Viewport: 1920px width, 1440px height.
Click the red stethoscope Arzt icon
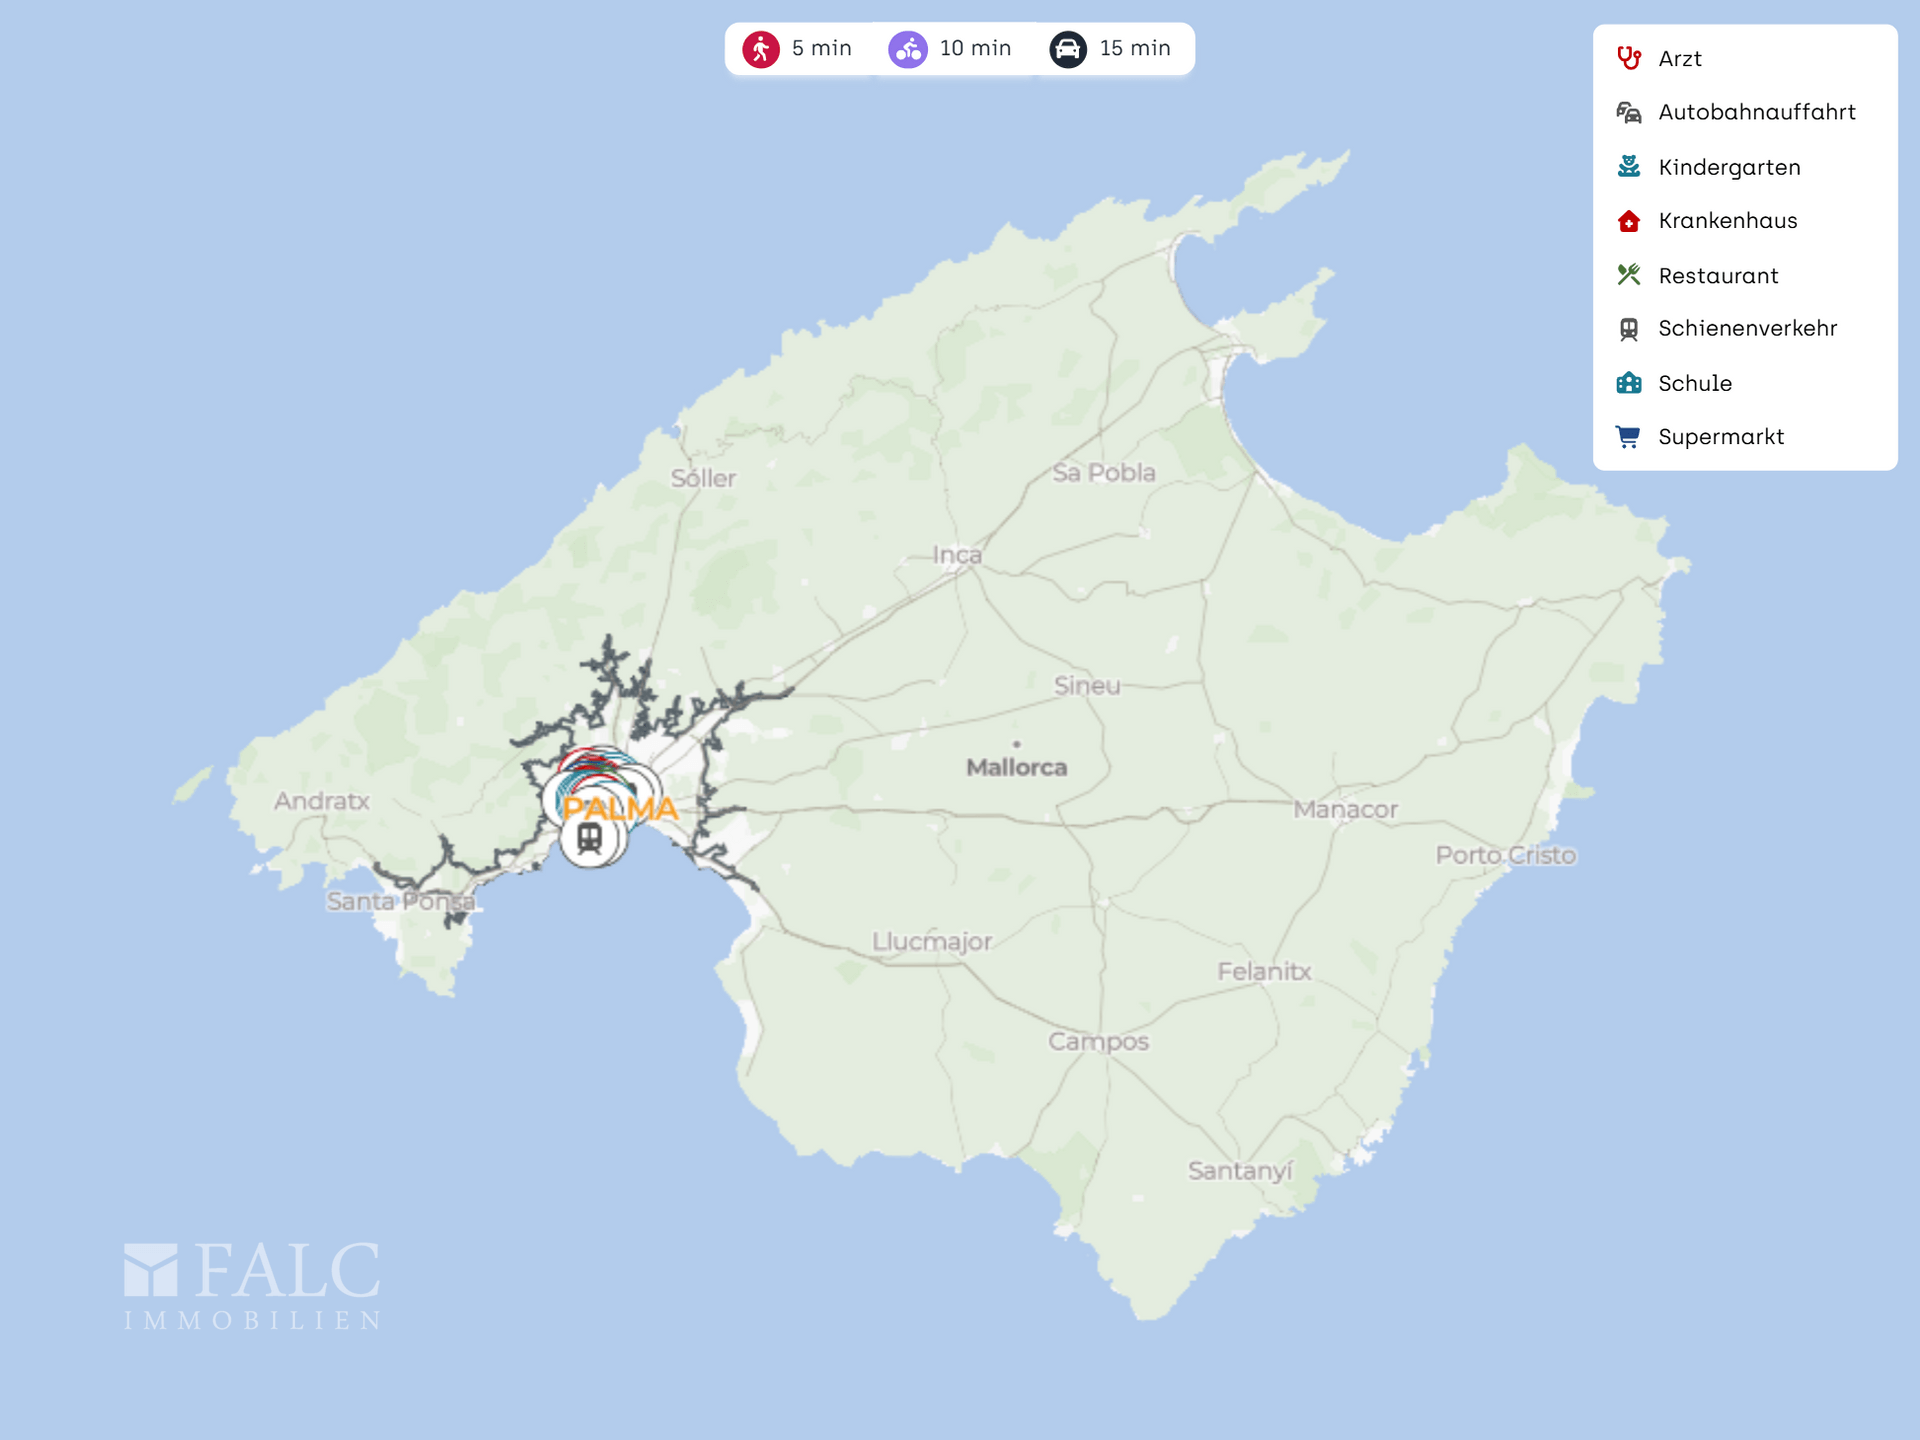click(x=1629, y=58)
